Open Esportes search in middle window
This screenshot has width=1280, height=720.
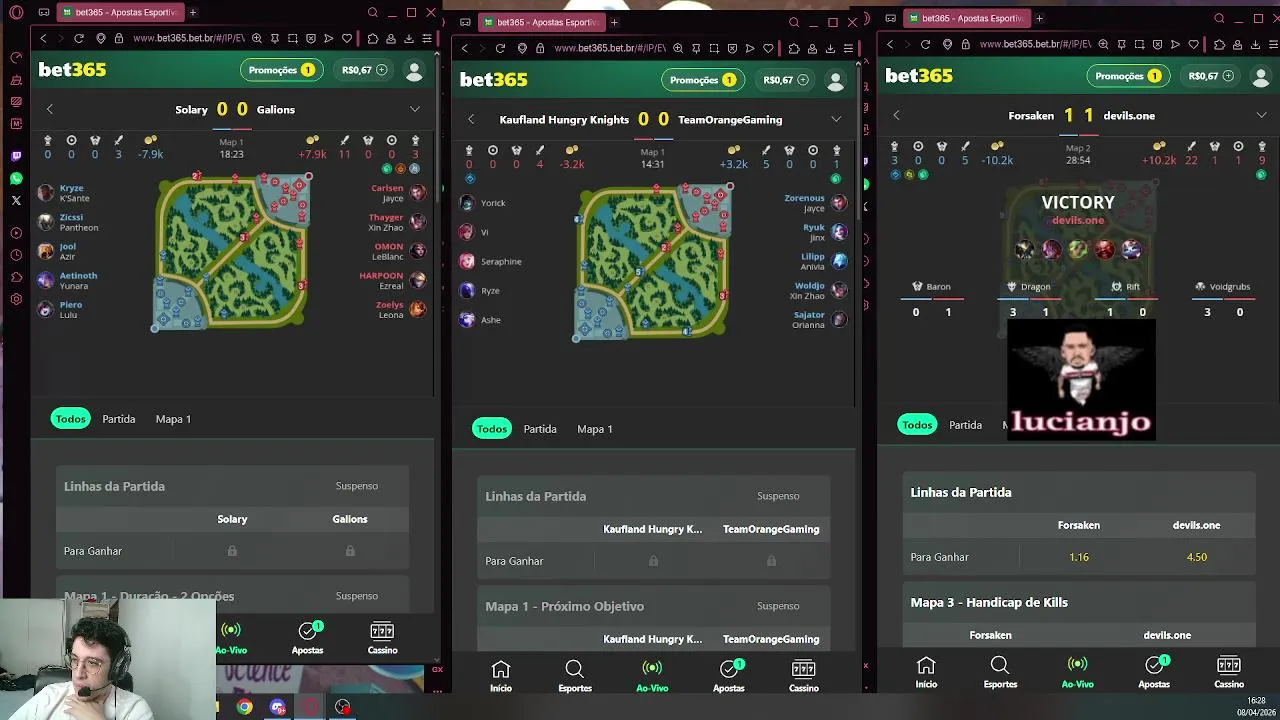point(575,676)
